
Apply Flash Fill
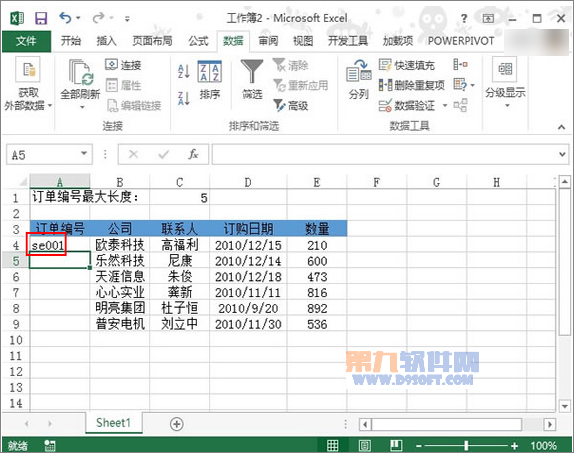(406, 65)
